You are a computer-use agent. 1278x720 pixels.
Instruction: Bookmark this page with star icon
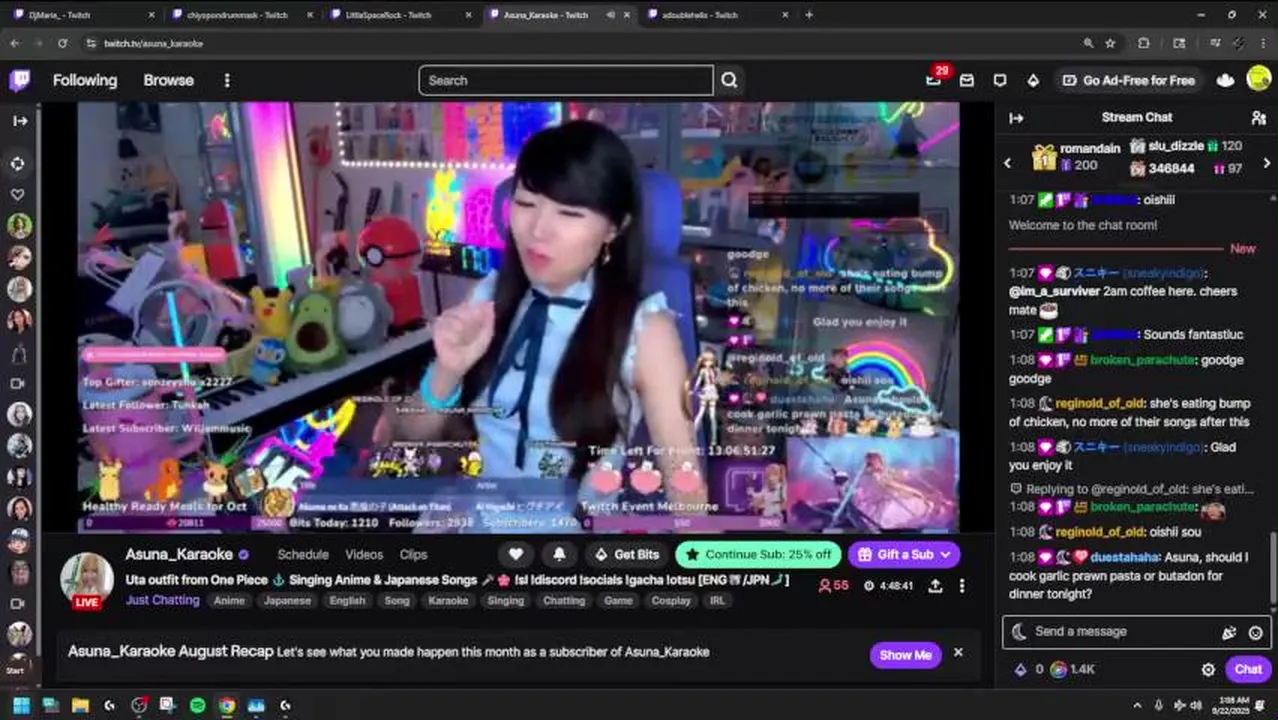coord(1110,43)
